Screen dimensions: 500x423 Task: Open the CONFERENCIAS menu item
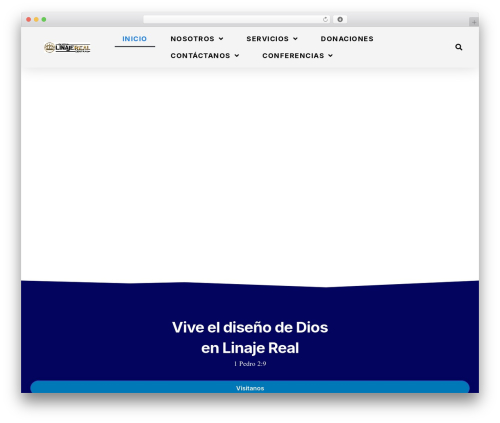(293, 55)
